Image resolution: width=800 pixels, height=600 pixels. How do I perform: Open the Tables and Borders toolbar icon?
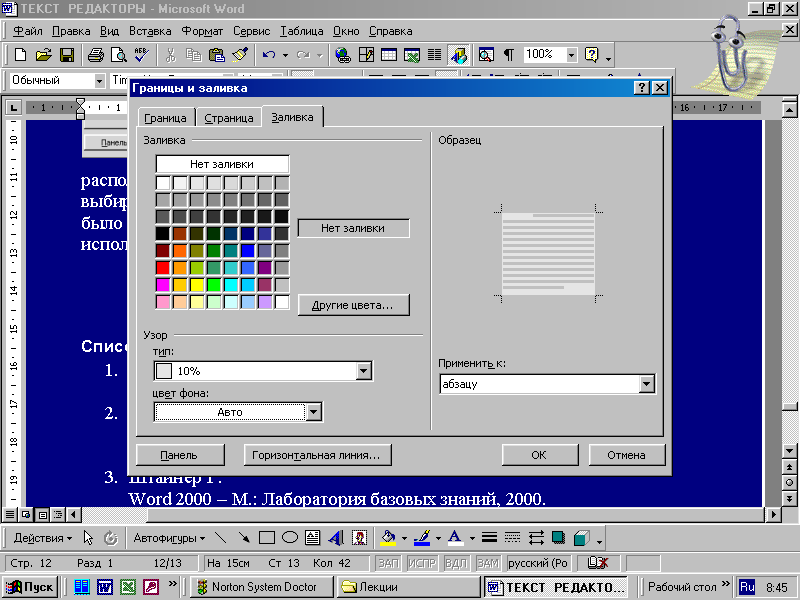[366, 55]
